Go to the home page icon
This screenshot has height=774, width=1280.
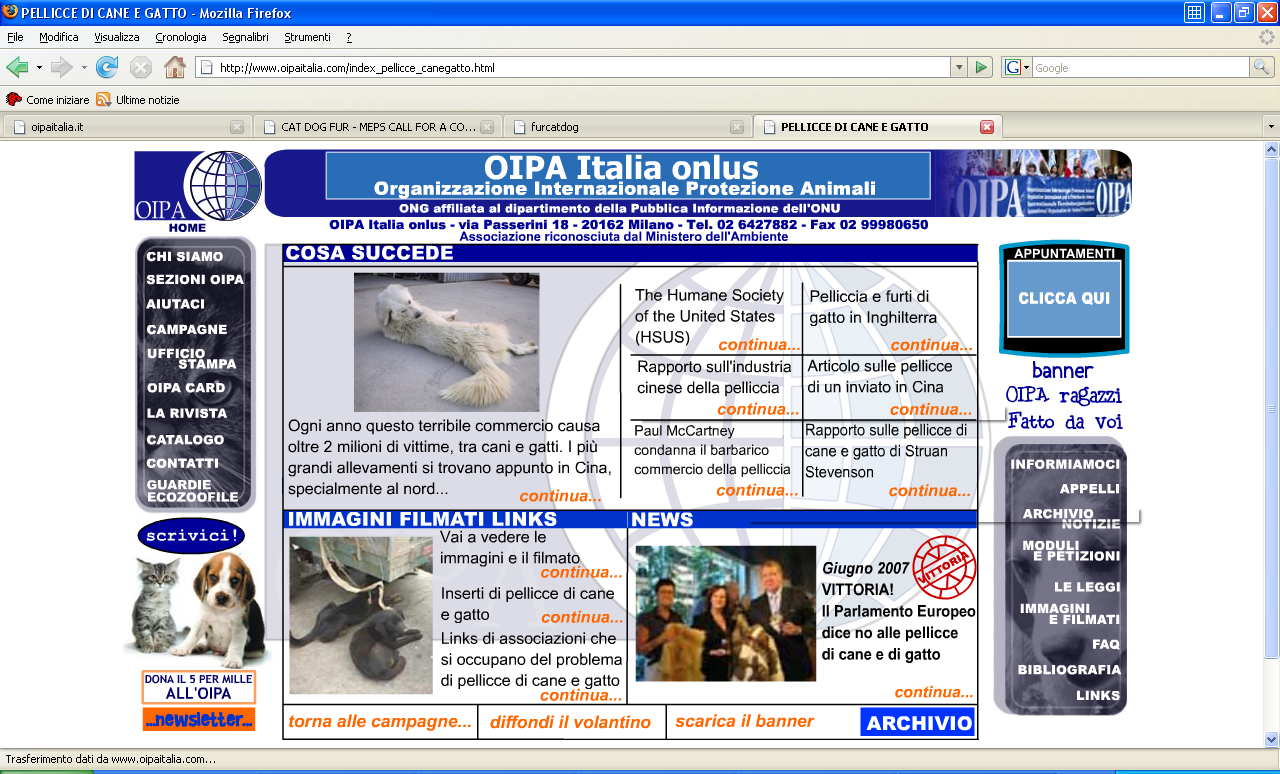(175, 67)
